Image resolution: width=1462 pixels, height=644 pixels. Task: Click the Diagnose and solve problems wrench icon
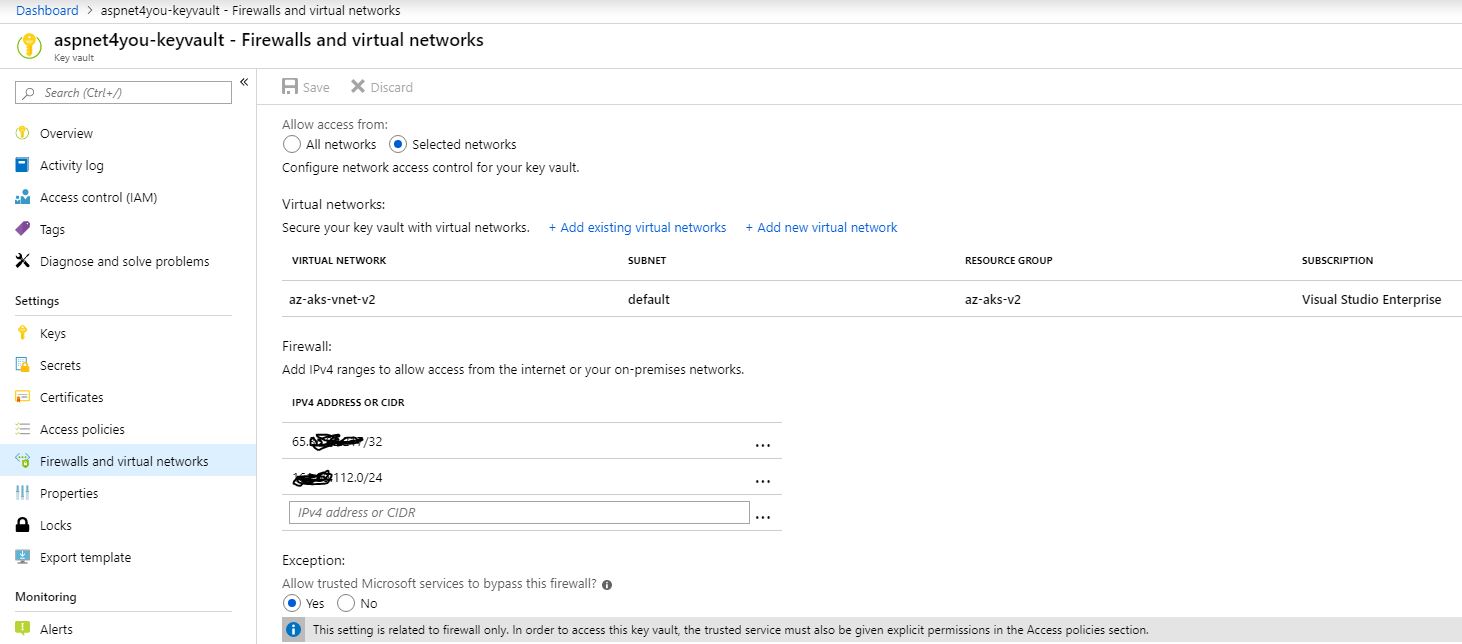[x=23, y=261]
